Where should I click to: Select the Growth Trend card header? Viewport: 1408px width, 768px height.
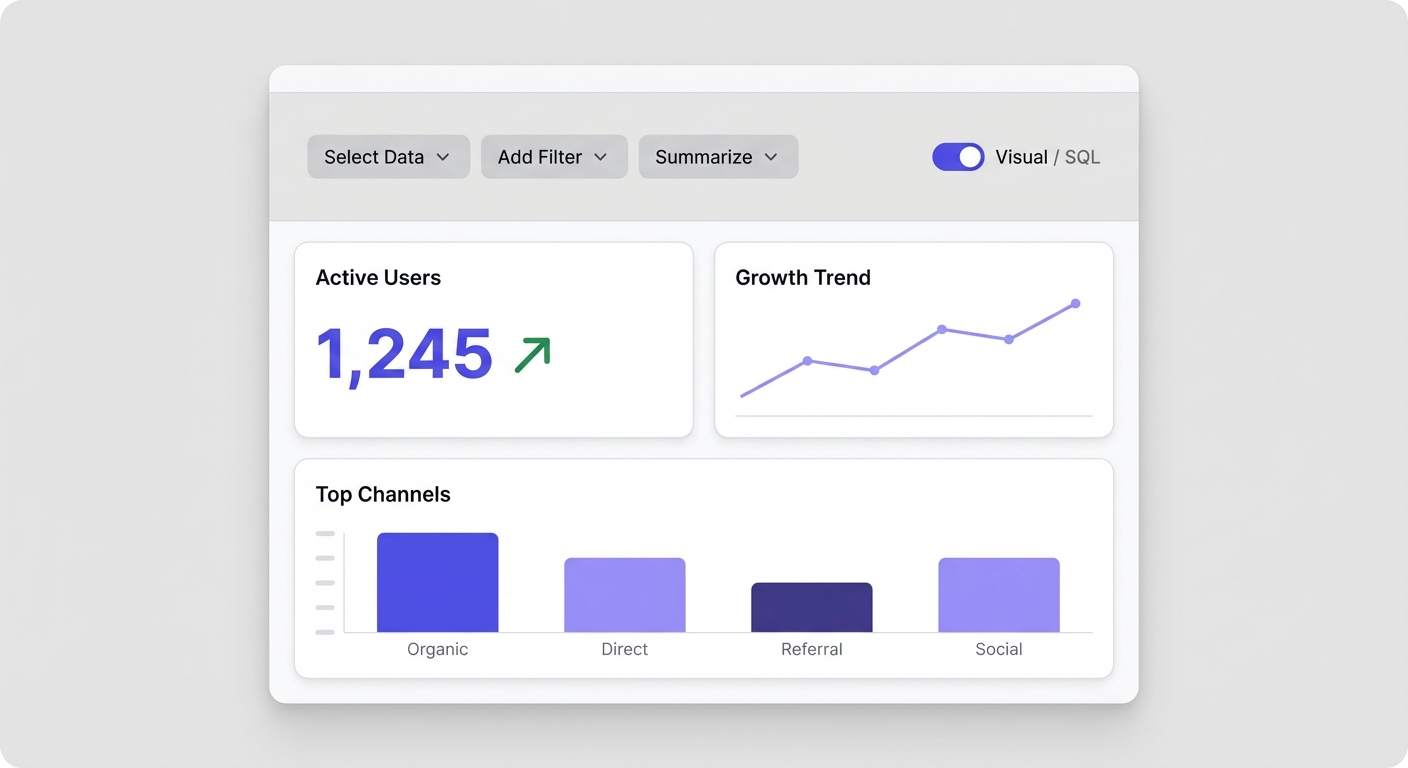(x=803, y=278)
